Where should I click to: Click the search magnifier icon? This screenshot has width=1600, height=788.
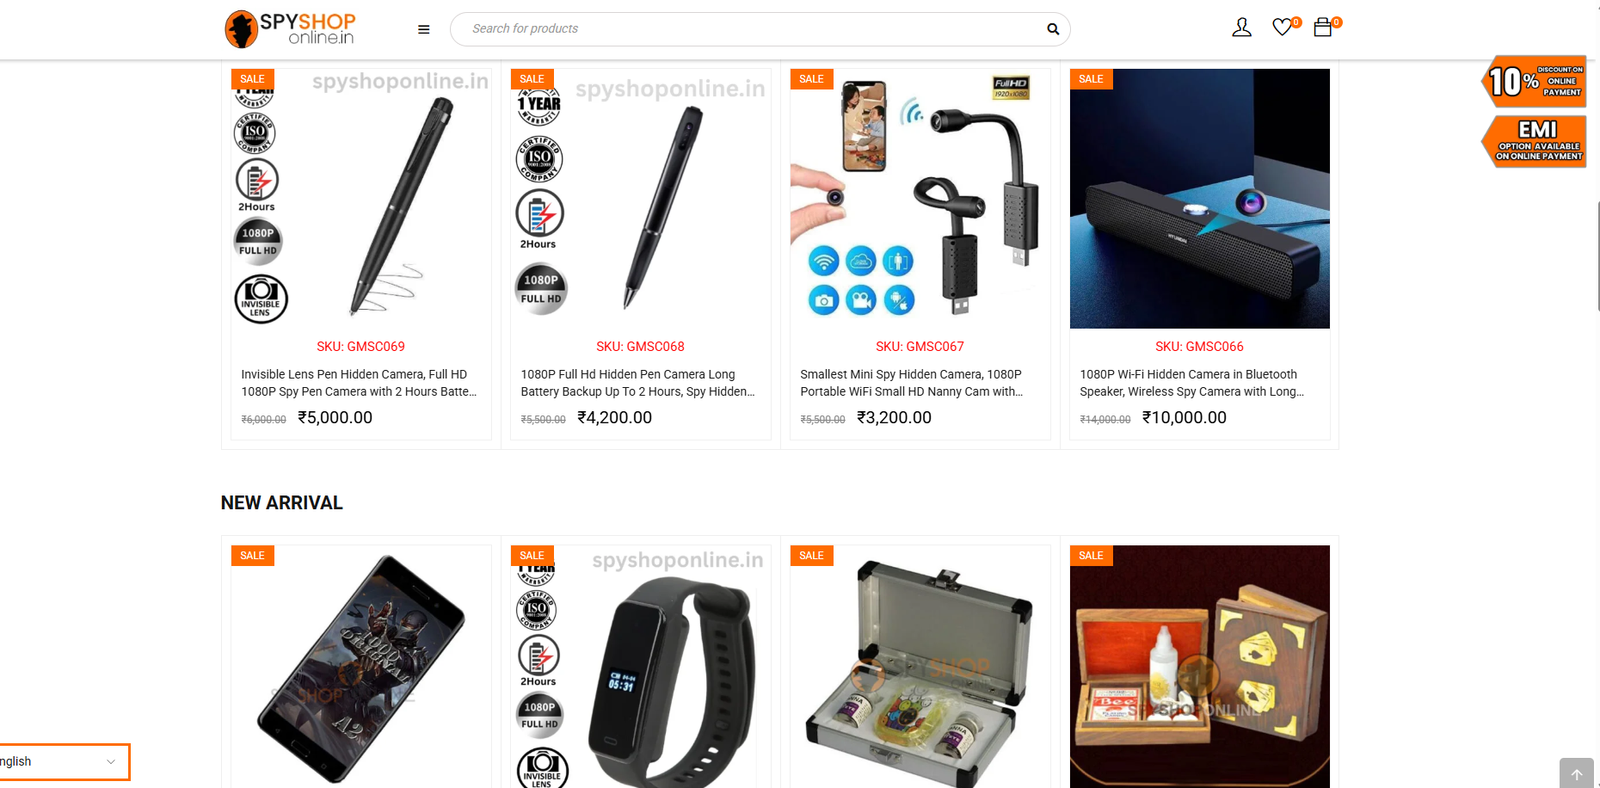1053,29
